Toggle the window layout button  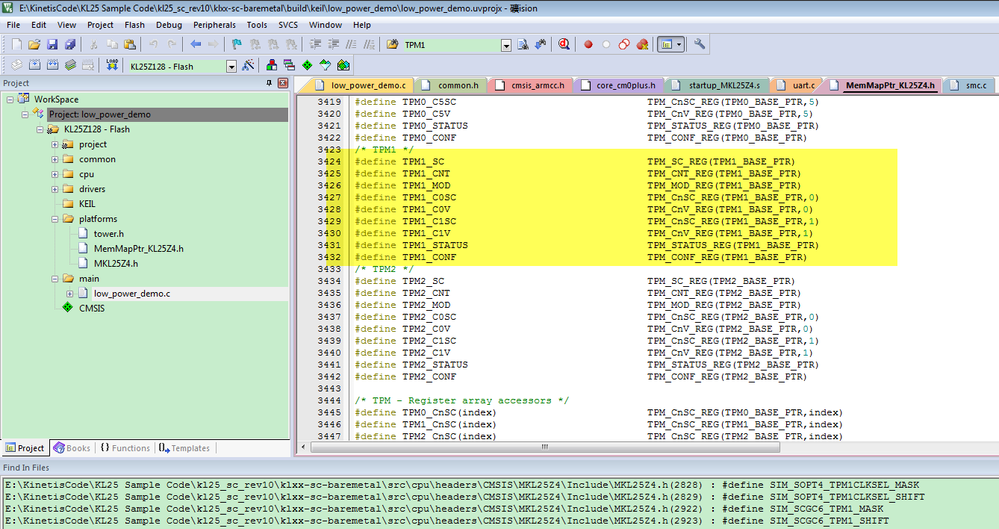(666, 45)
